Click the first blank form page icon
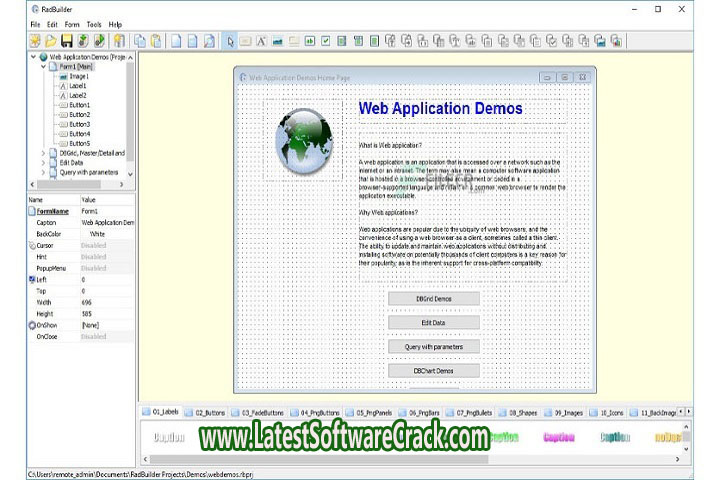Viewport: 720px width, 480px height. 176,41
